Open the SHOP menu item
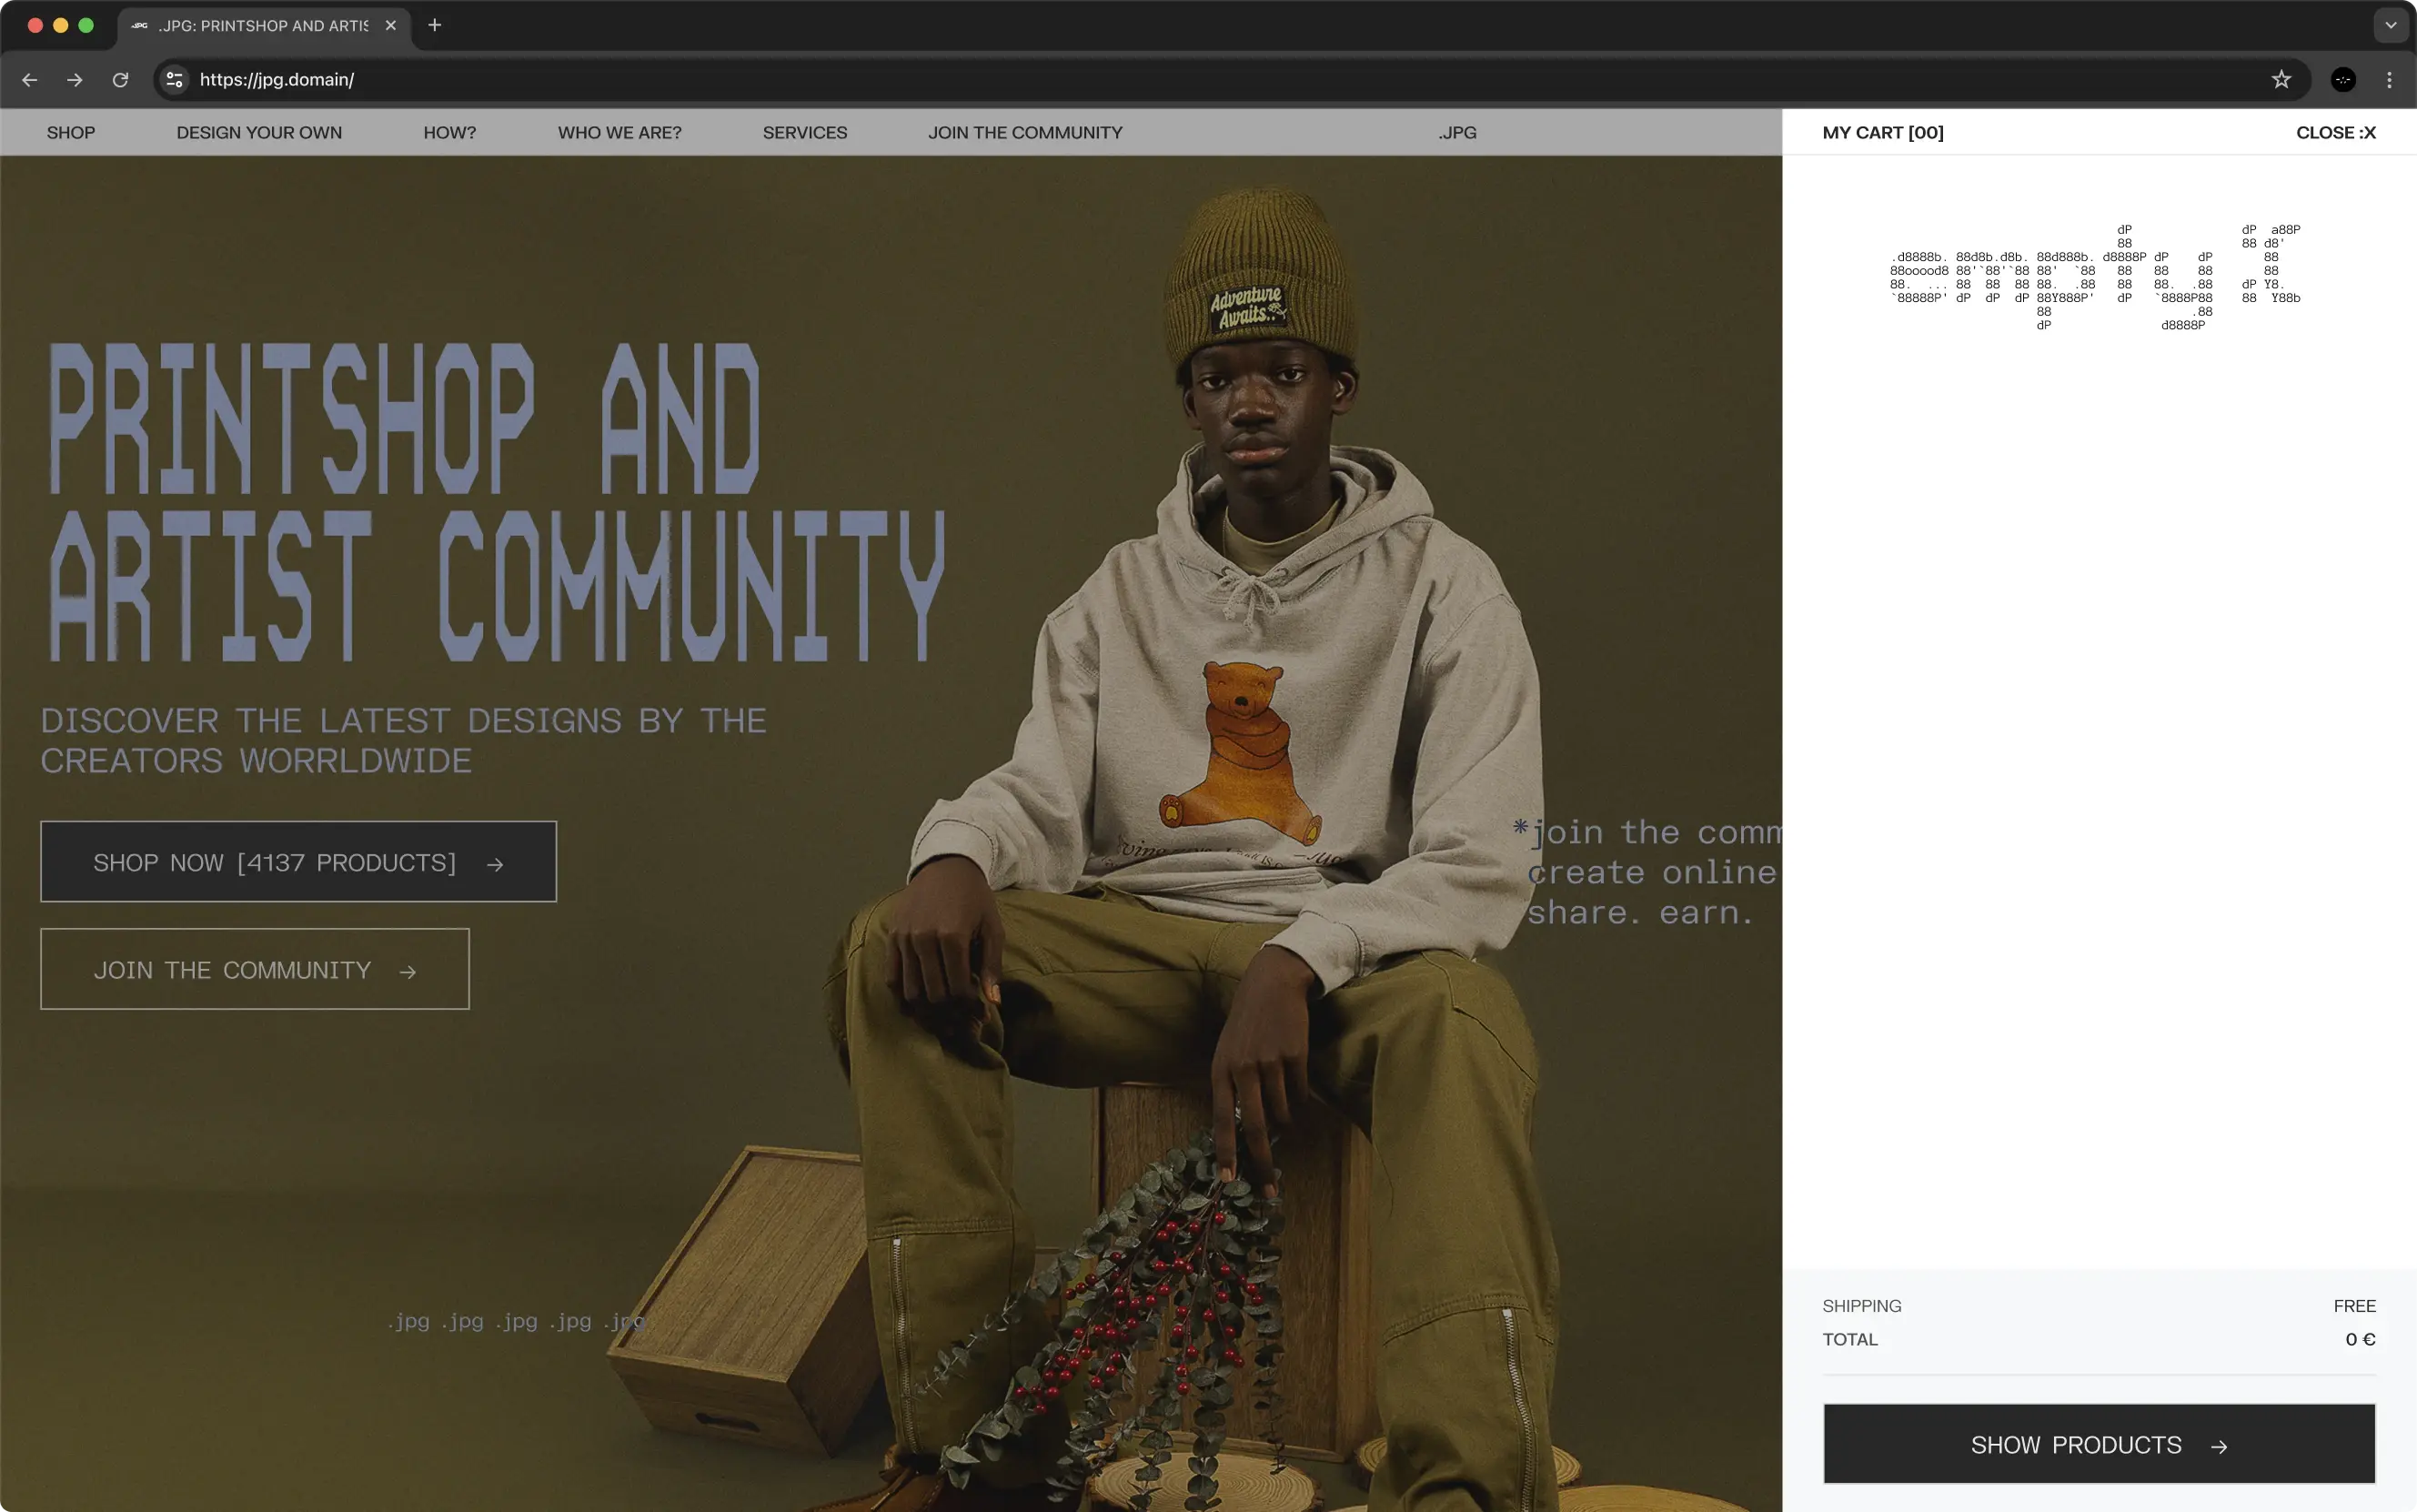 (71, 132)
